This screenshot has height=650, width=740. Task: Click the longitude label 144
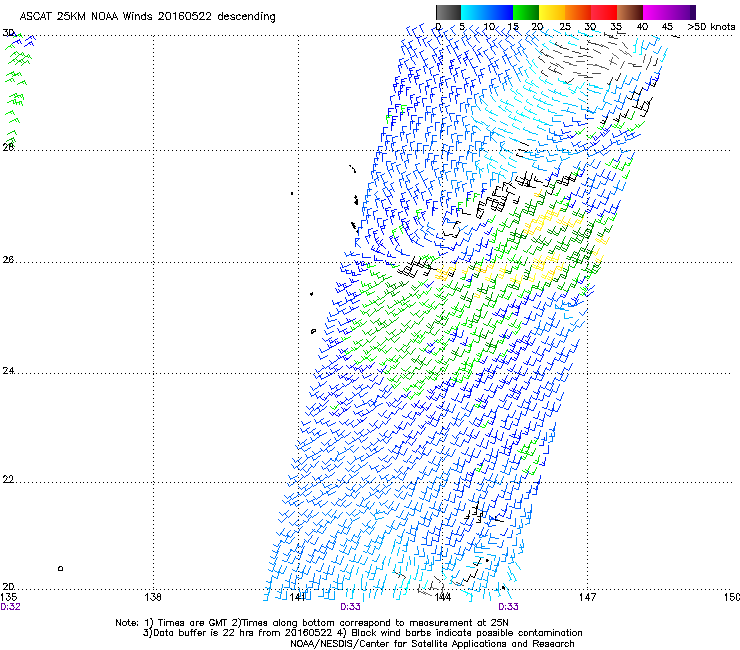[442, 597]
